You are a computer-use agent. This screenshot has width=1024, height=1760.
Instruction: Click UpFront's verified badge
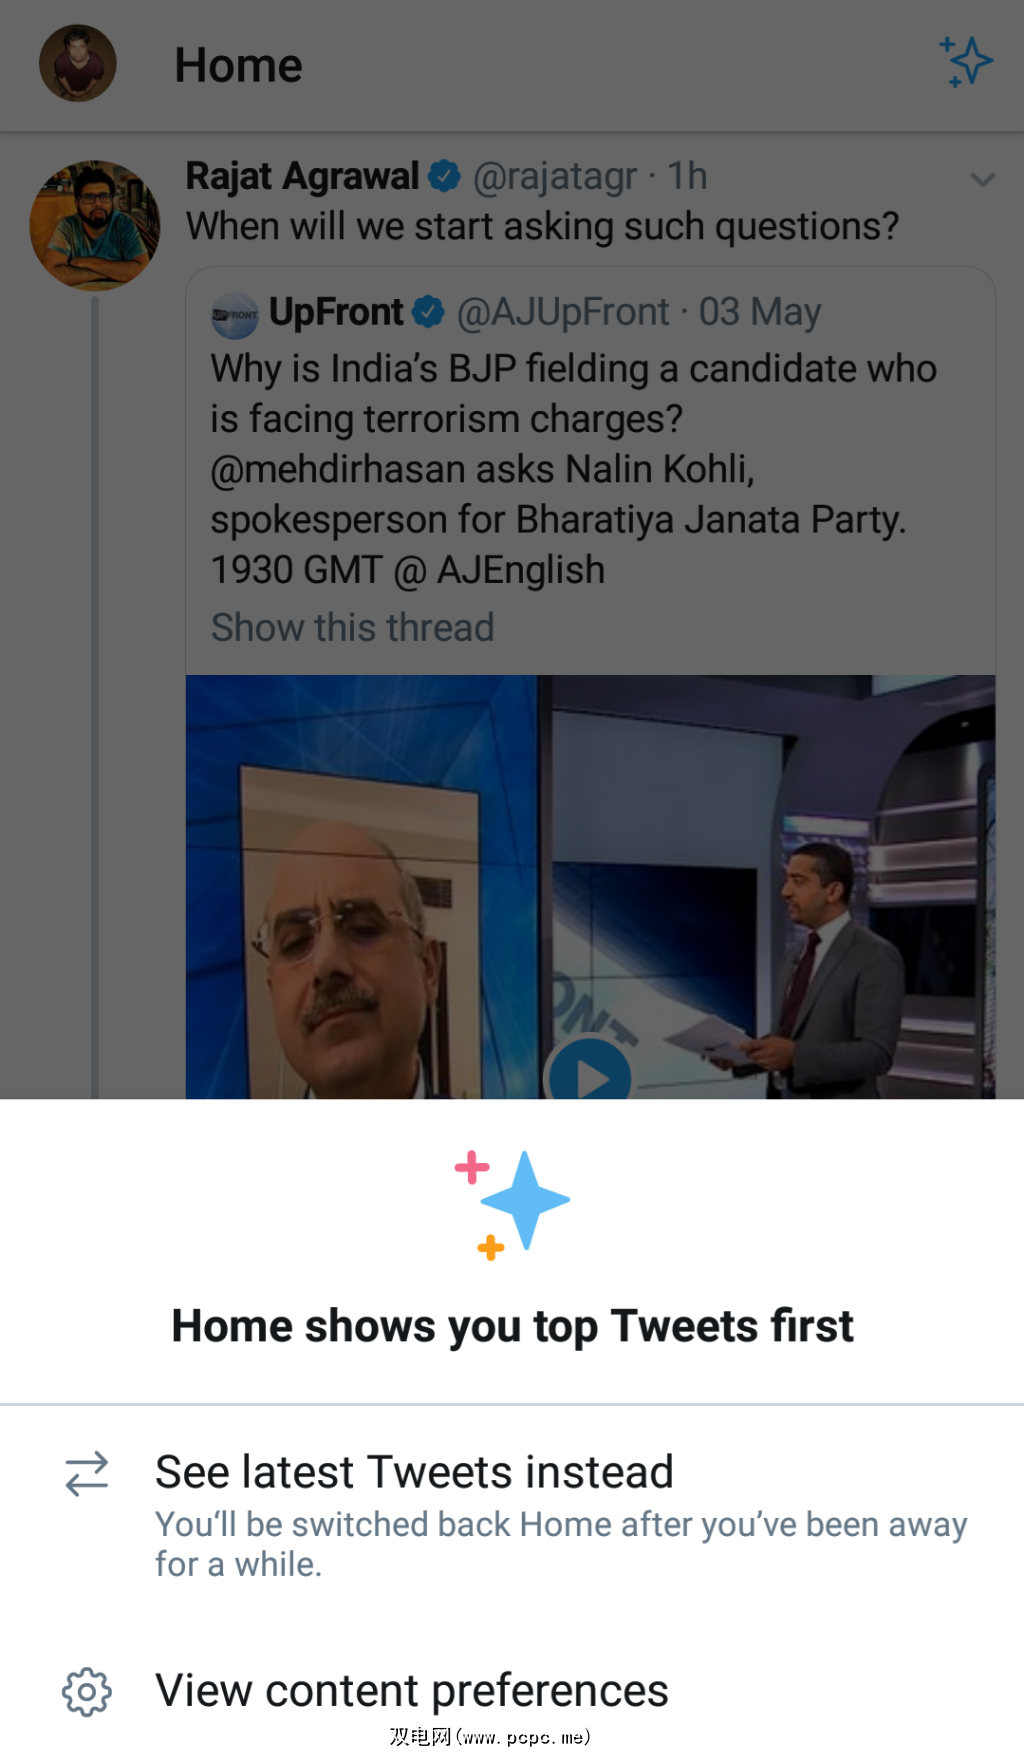tap(428, 312)
